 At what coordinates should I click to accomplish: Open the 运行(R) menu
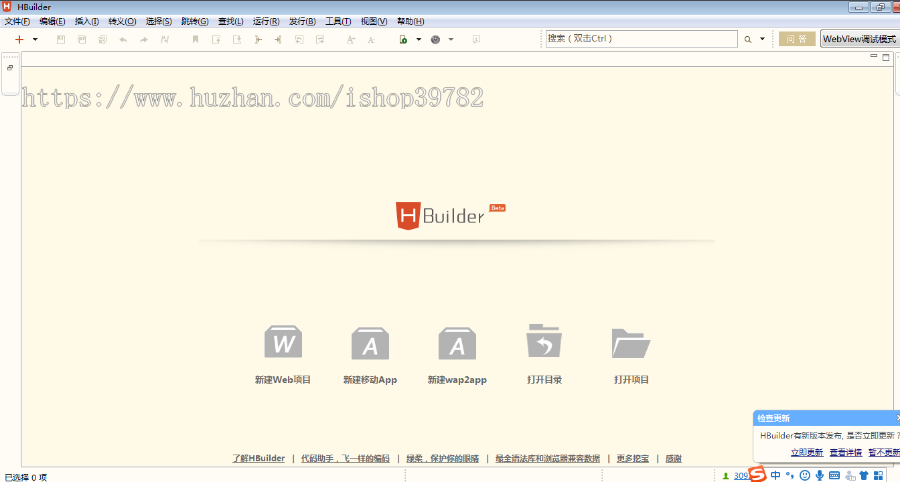click(266, 21)
